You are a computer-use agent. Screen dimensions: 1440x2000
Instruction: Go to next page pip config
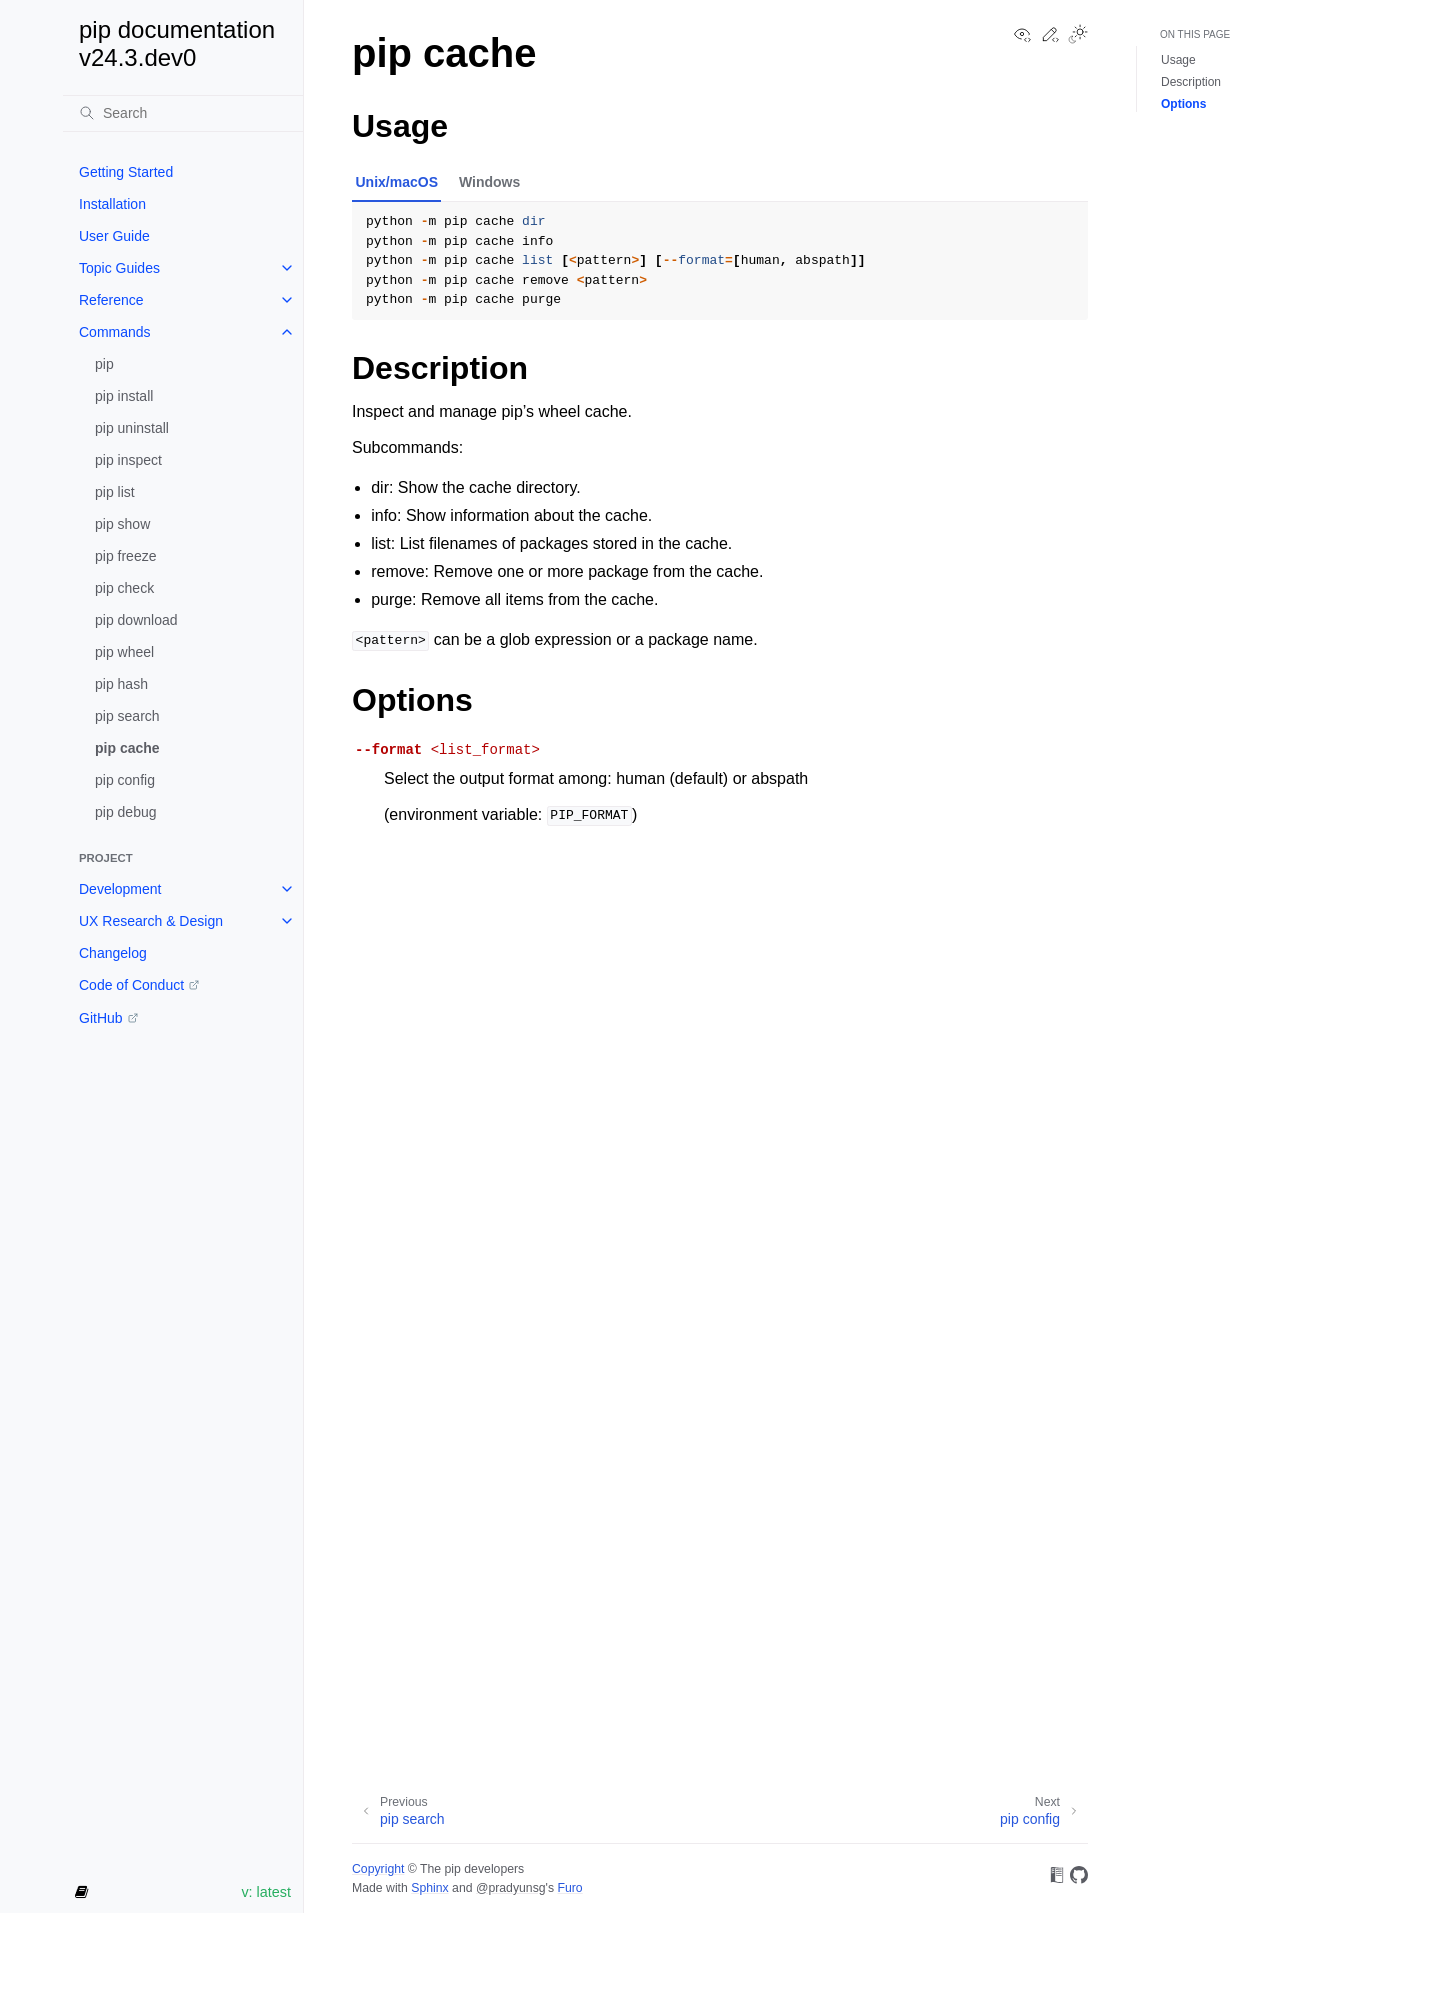(1030, 1819)
